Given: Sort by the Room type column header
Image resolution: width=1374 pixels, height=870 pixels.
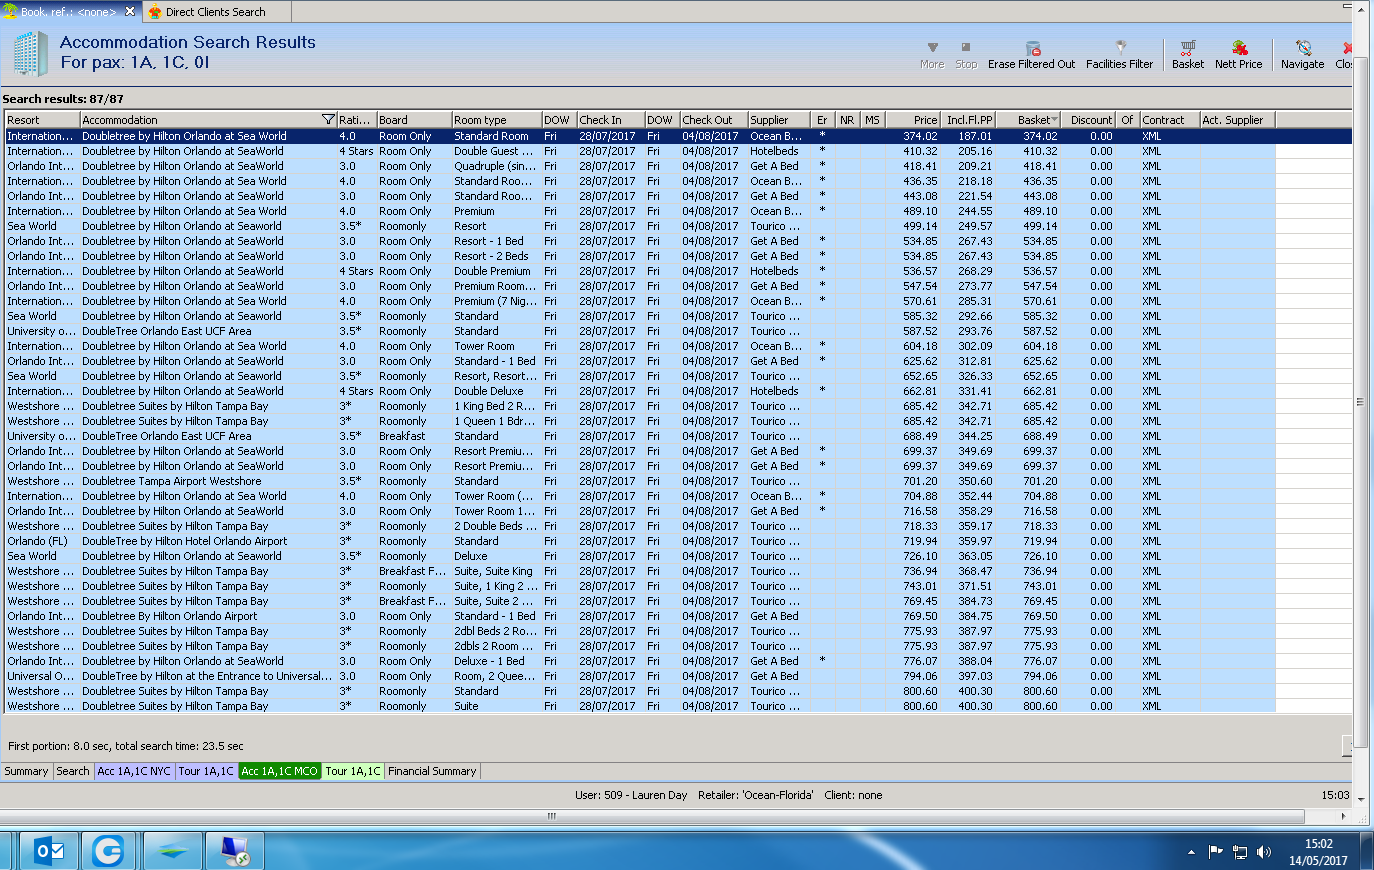Looking at the screenshot, I should (x=496, y=120).
